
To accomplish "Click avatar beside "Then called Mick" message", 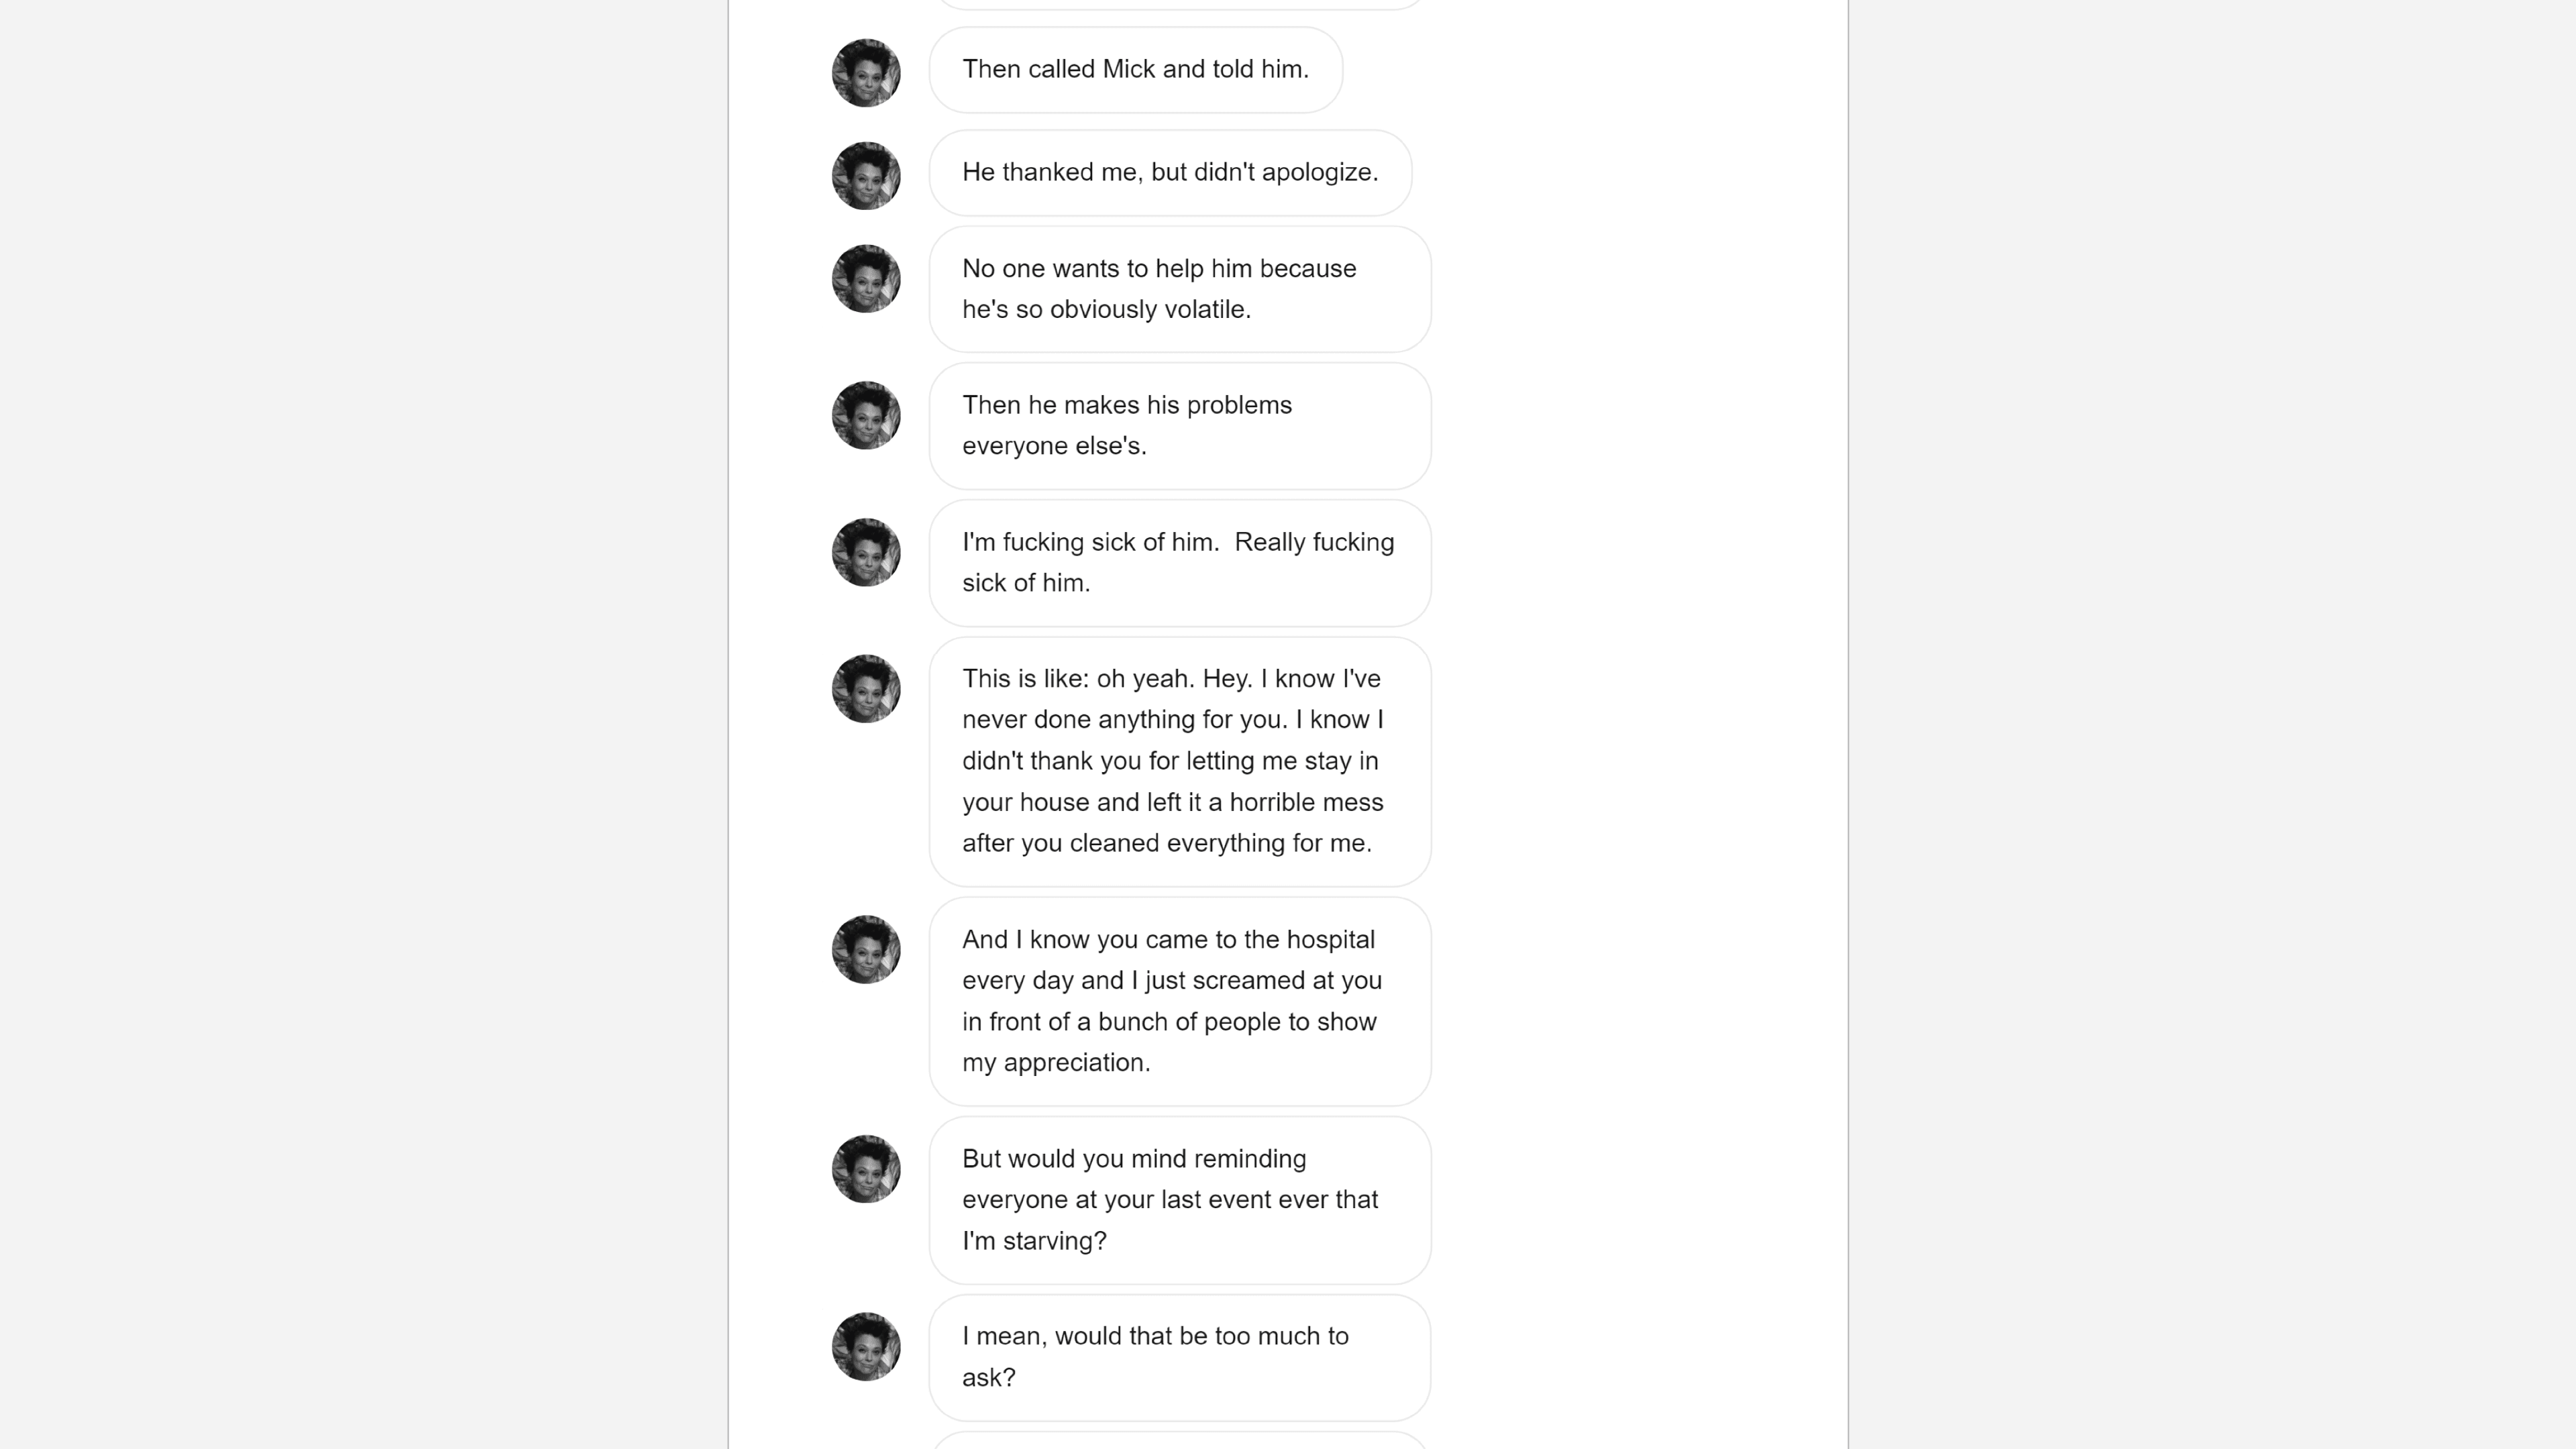I will [866, 73].
